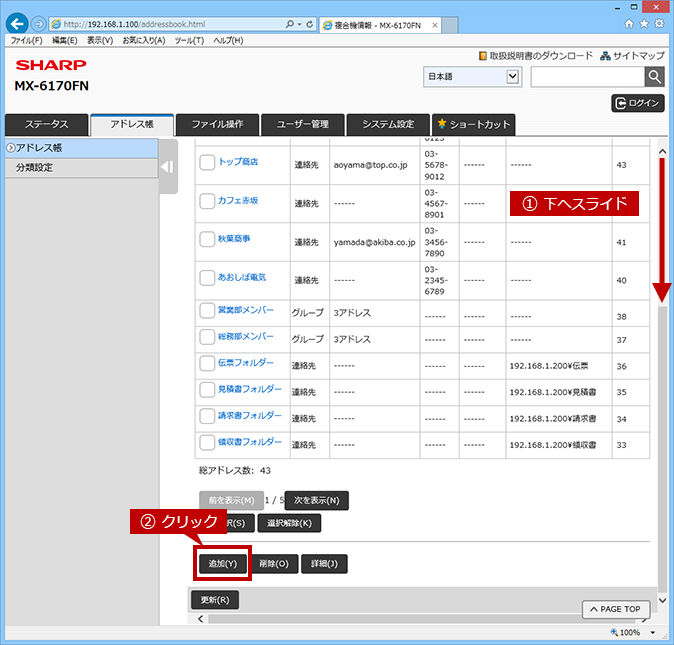The image size is (674, 645).
Task: Click the search text input field
Action: (x=588, y=77)
